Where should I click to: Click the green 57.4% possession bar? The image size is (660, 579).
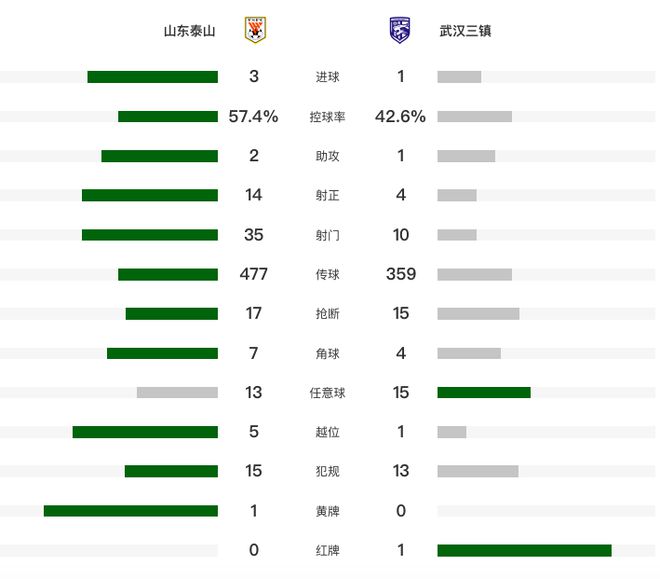coord(168,117)
